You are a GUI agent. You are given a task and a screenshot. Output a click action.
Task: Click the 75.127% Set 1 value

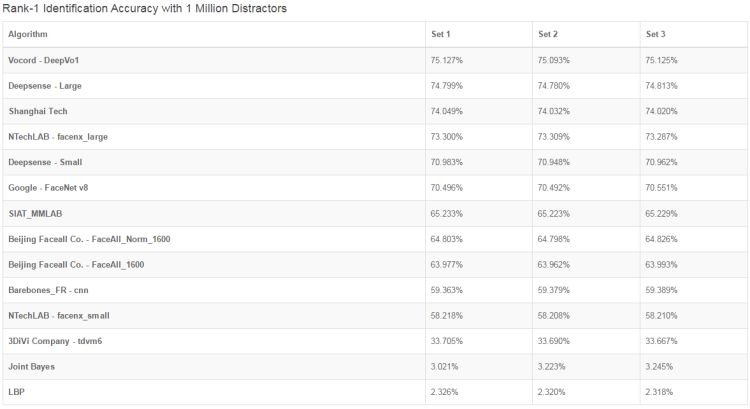pos(446,60)
